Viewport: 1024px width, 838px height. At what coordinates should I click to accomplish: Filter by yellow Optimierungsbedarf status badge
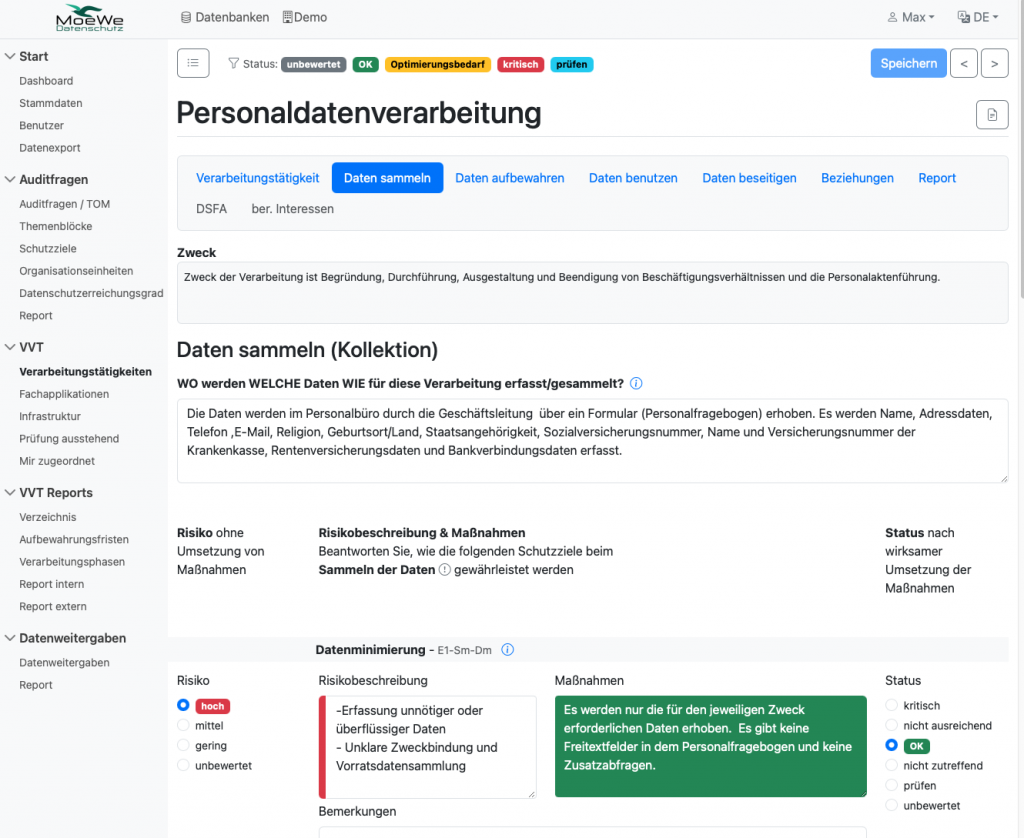[437, 64]
